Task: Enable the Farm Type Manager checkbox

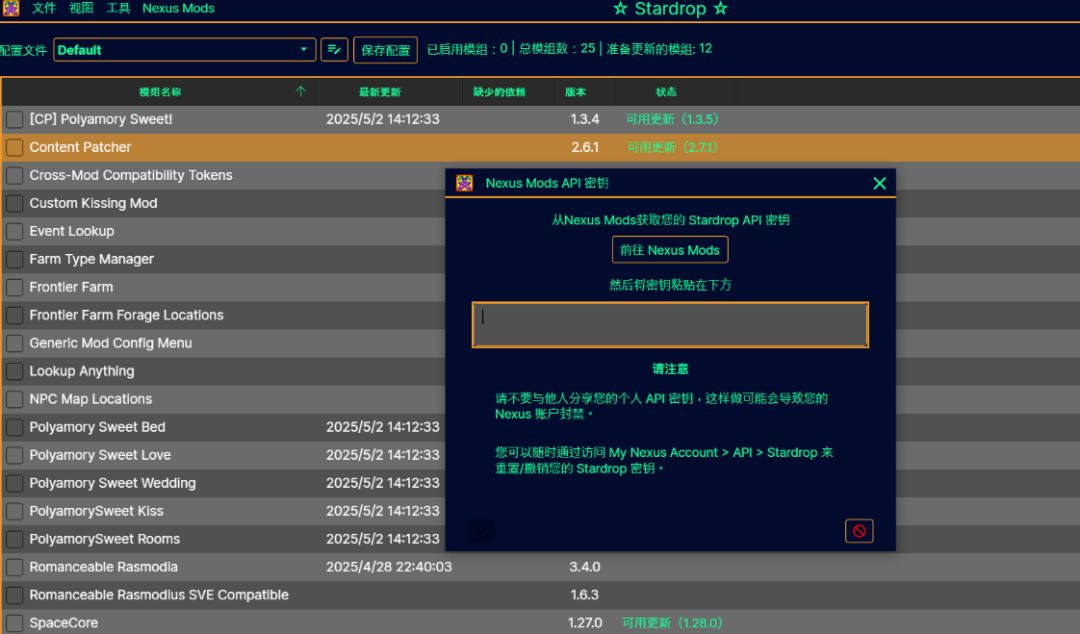Action: [x=14, y=259]
